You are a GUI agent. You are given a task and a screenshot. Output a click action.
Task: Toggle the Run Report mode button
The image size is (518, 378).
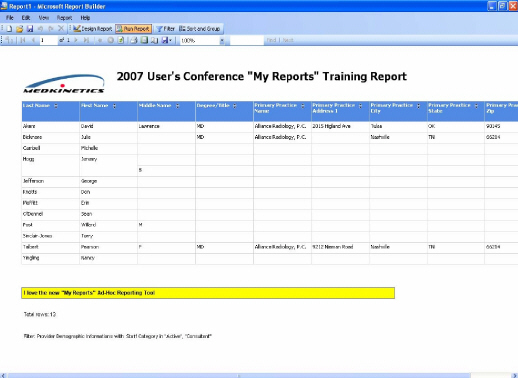133,29
